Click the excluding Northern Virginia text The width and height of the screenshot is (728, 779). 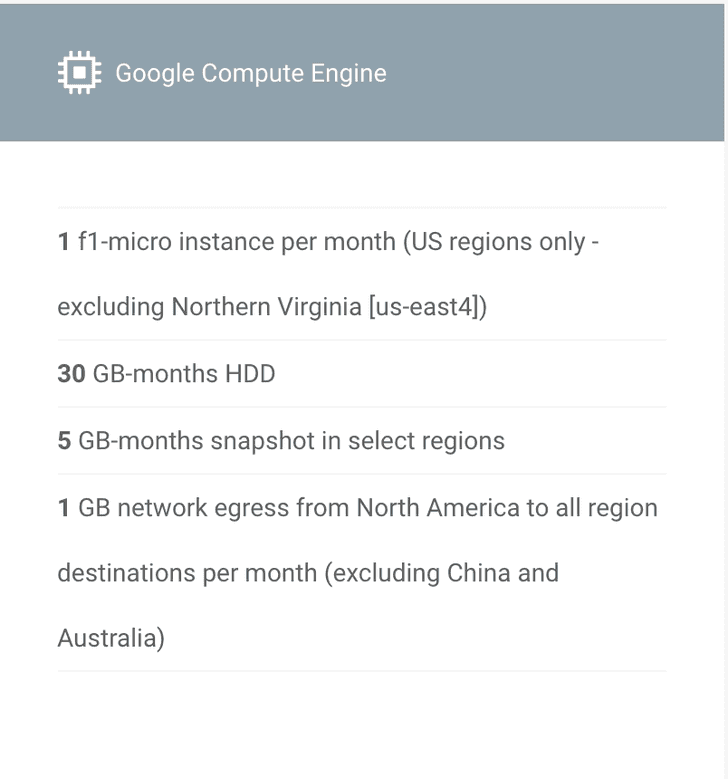pos(209,306)
